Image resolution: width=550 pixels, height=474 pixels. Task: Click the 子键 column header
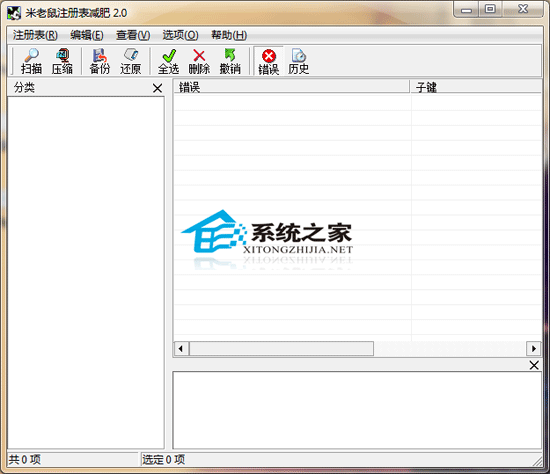click(476, 87)
